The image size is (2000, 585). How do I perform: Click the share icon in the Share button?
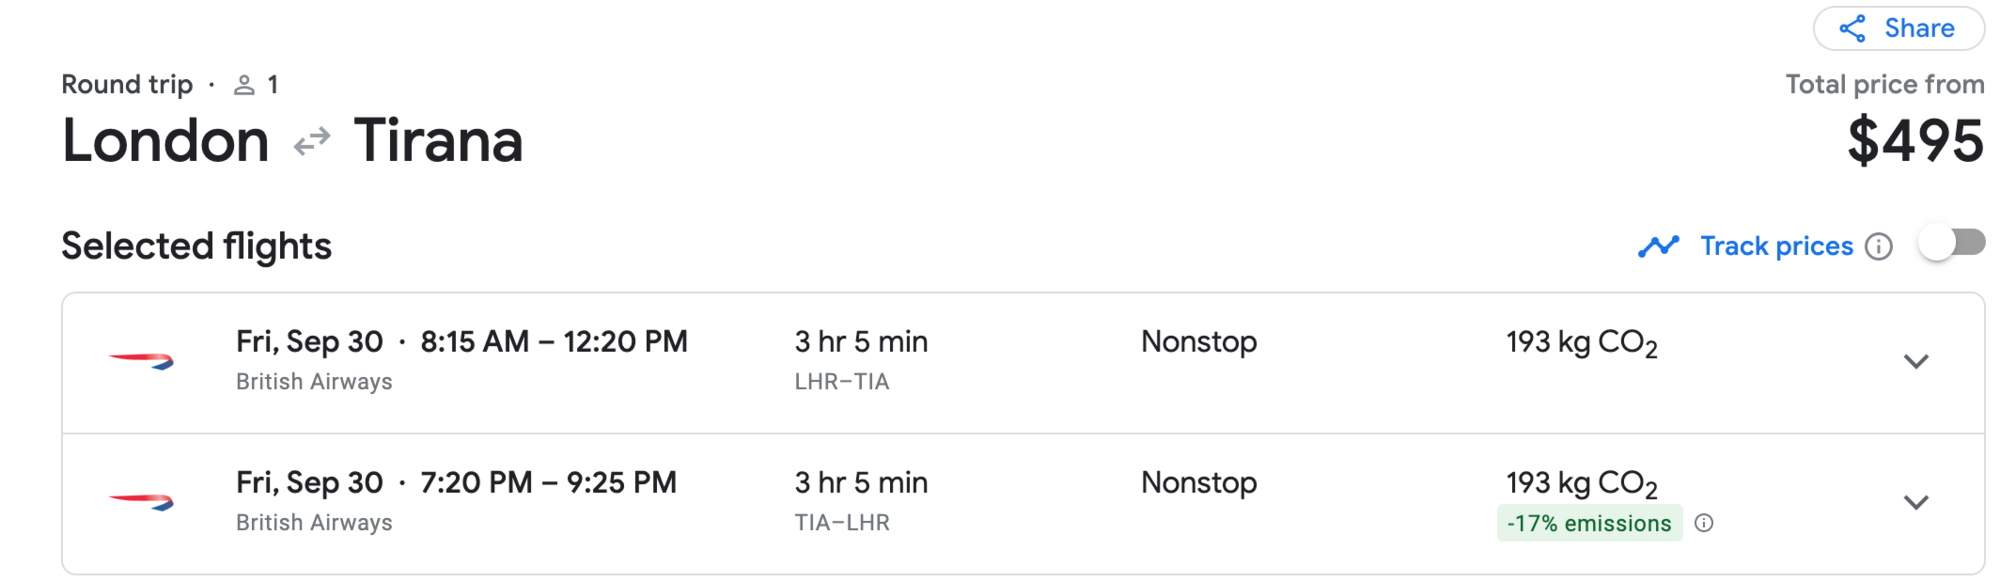click(1852, 29)
